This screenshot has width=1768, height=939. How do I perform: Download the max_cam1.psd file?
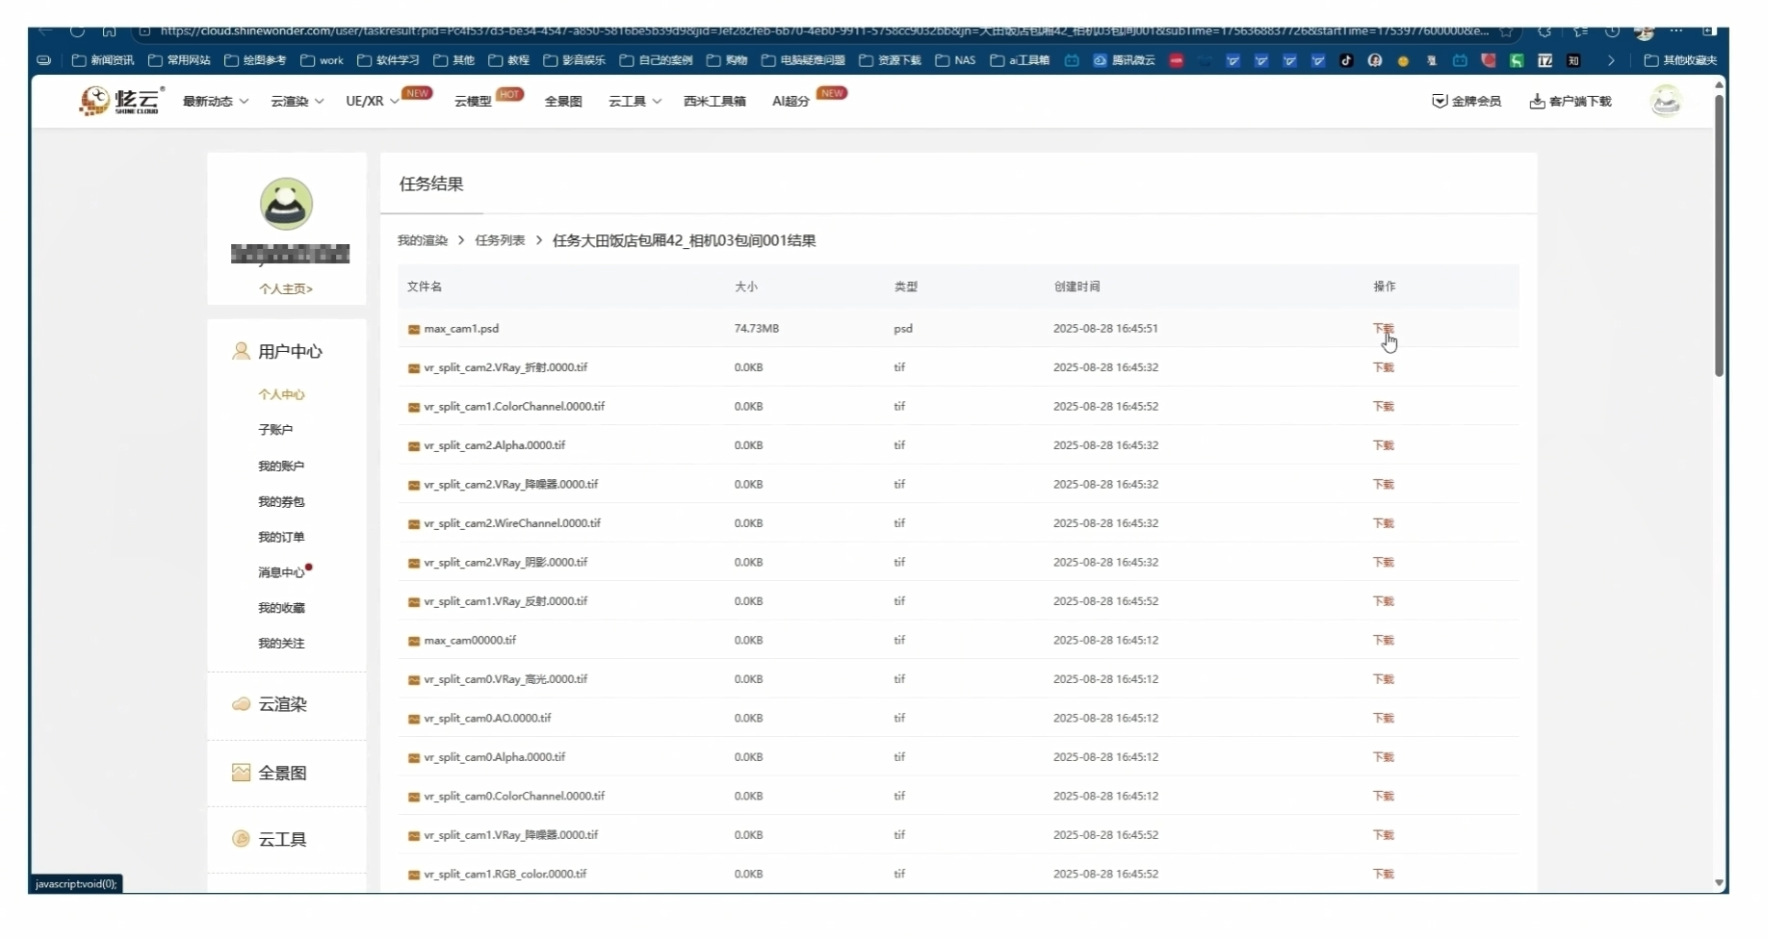pos(1382,329)
